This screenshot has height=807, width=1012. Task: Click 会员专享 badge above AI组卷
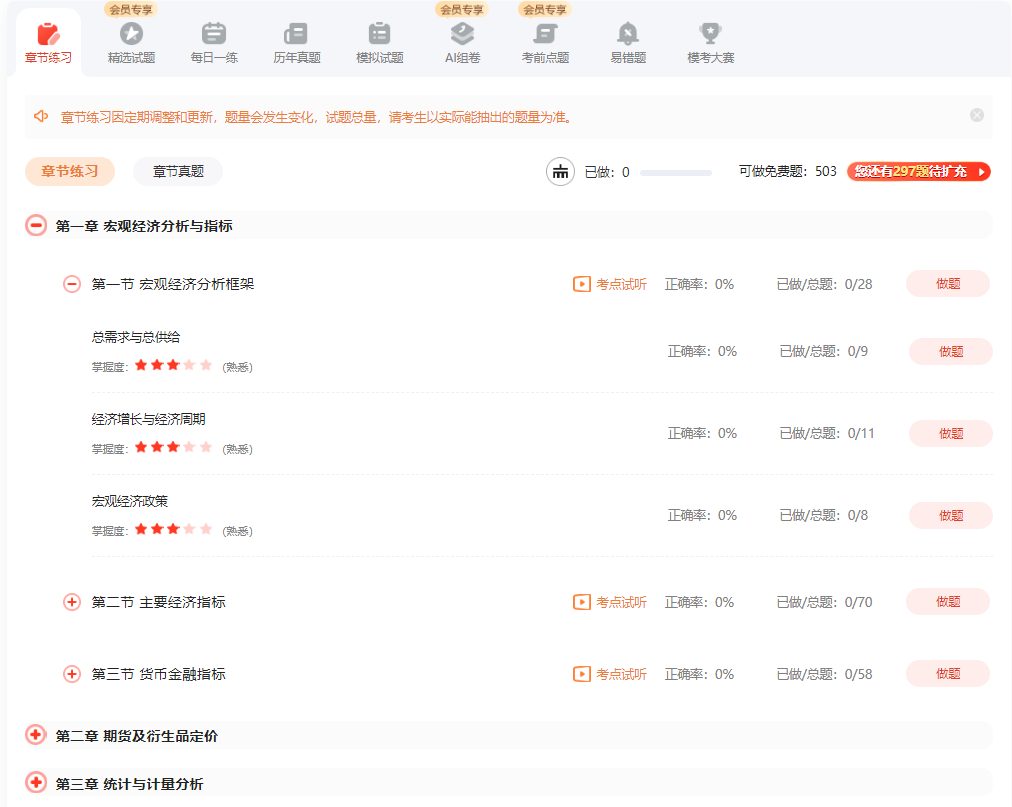[461, 10]
